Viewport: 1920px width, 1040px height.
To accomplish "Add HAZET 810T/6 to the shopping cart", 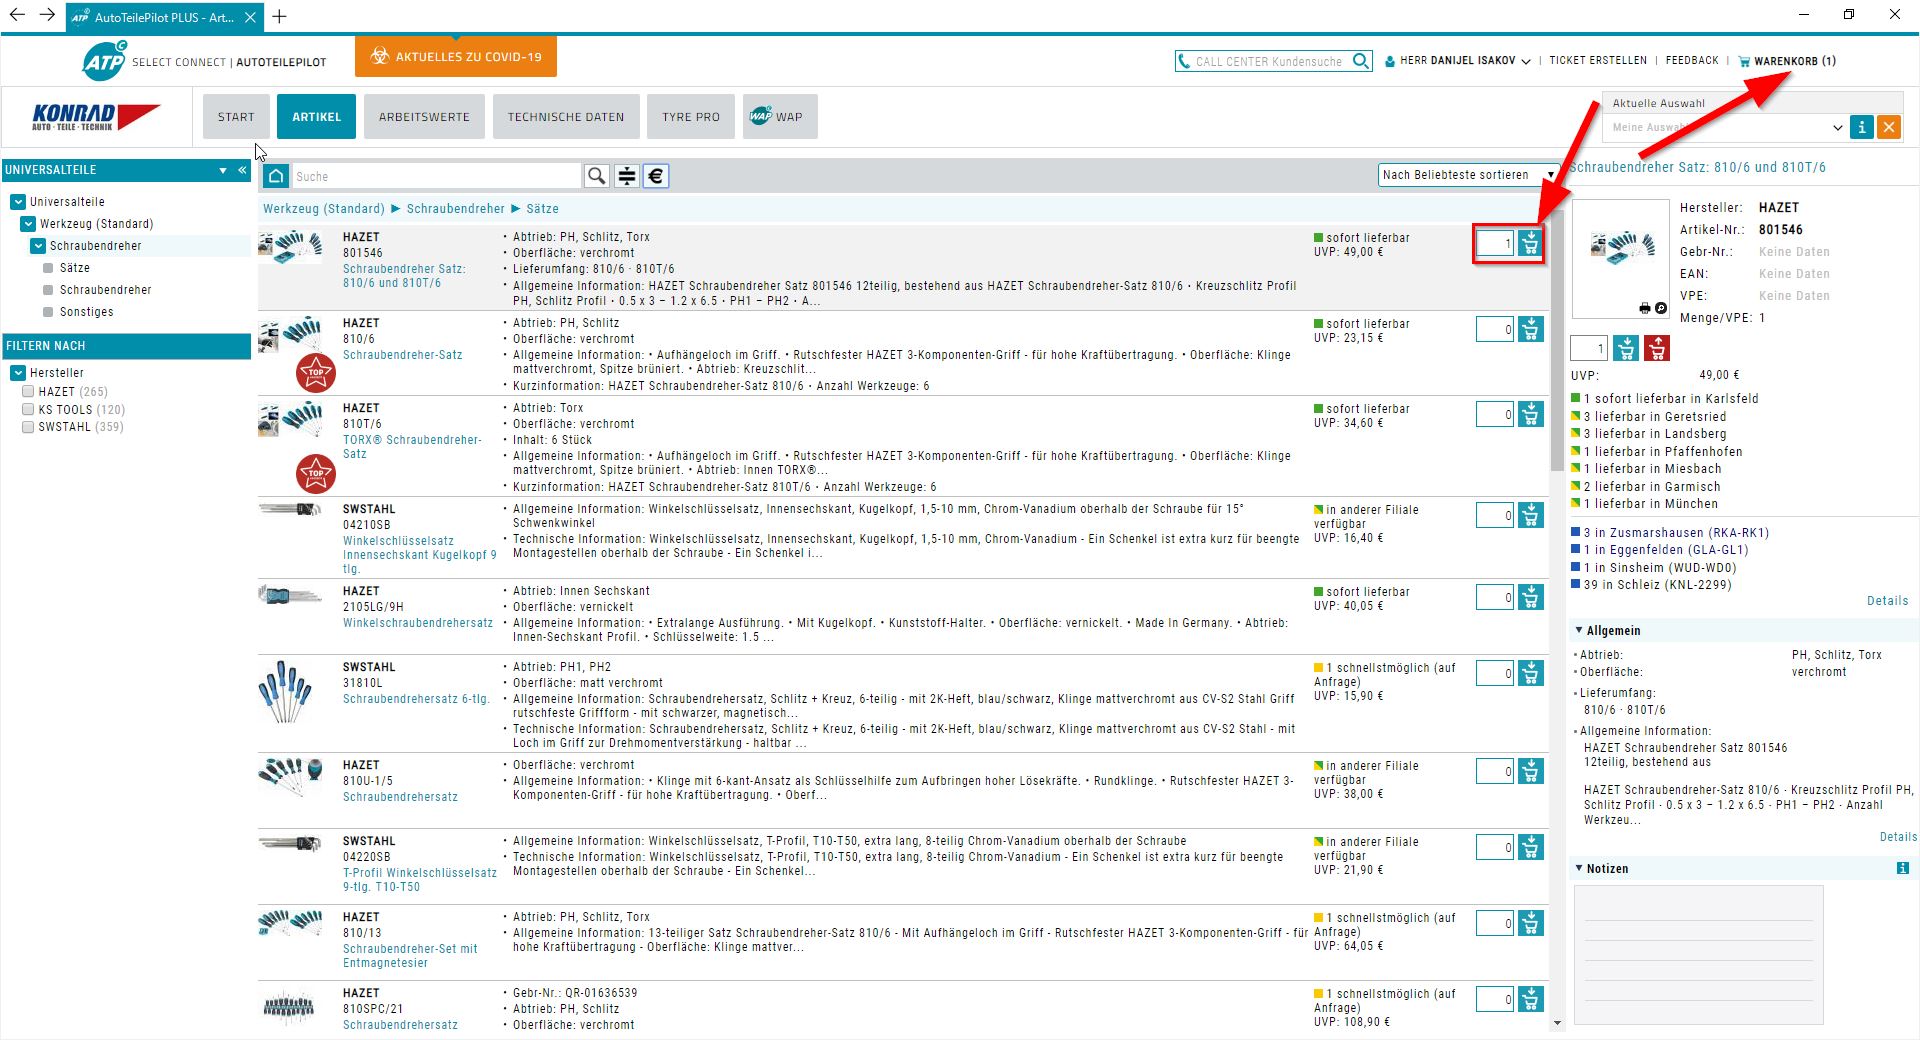I will coord(1530,414).
